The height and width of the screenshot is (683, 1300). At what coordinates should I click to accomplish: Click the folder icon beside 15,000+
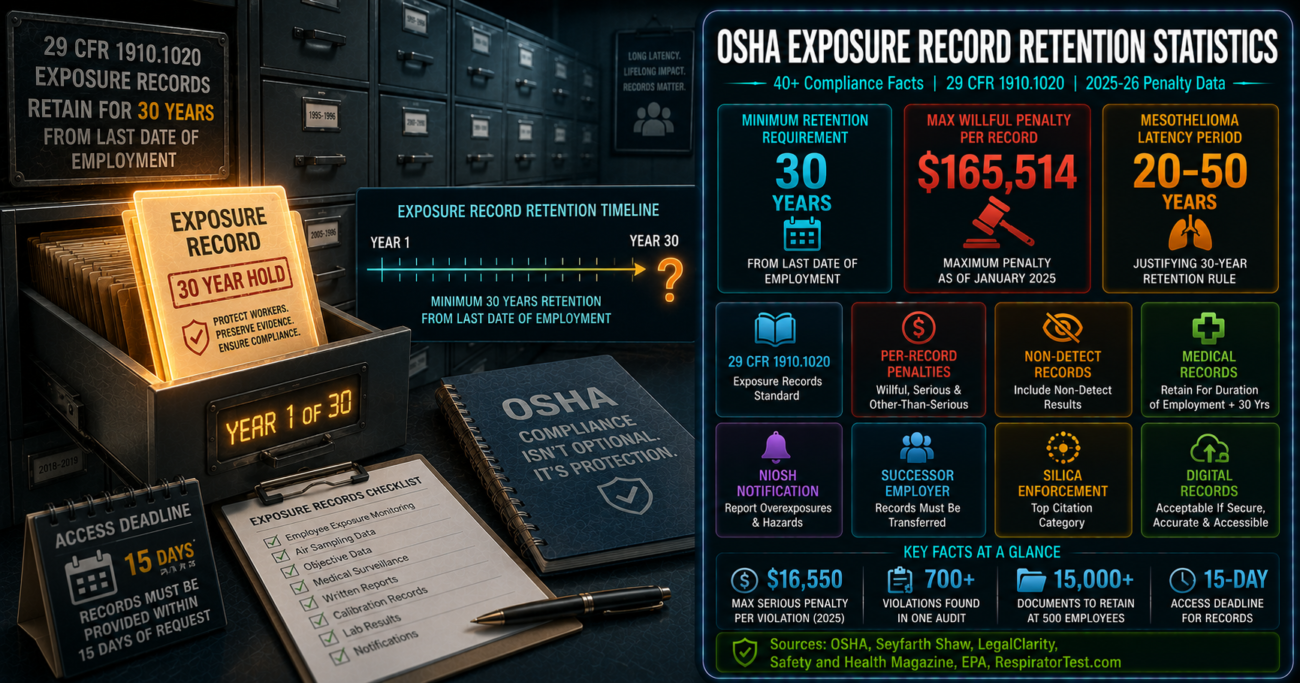[x=1030, y=579]
